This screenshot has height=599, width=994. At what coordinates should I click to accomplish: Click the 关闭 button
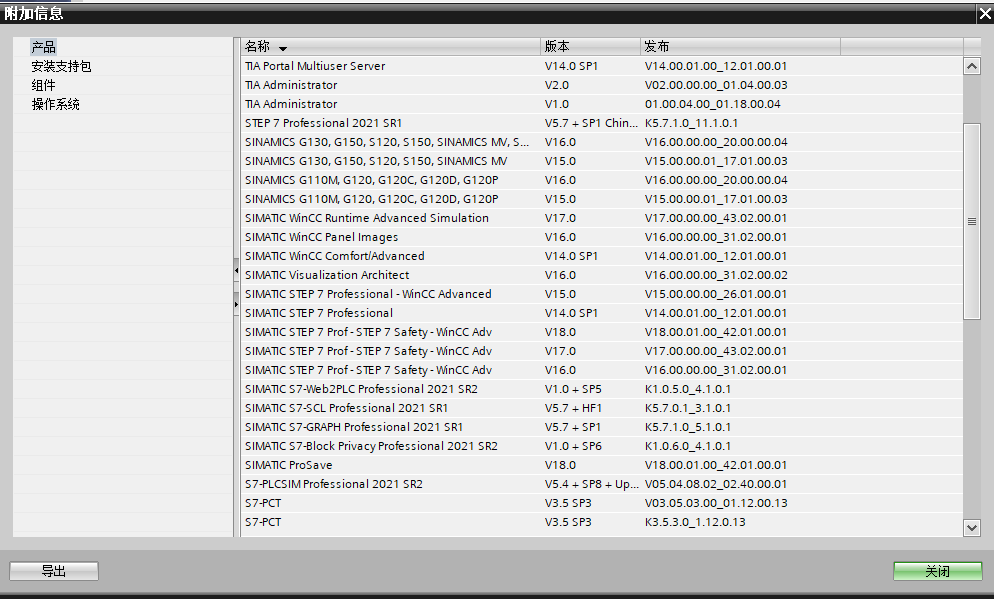point(937,571)
